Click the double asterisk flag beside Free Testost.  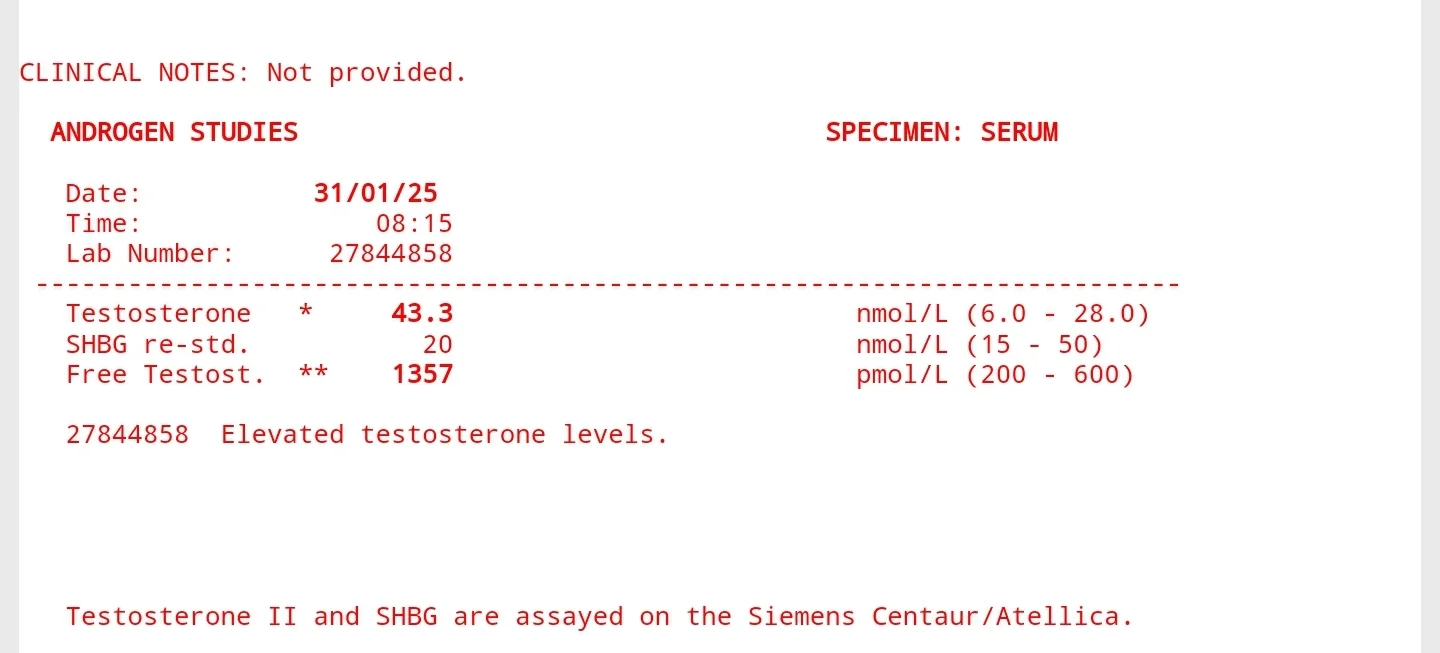pyautogui.click(x=314, y=373)
